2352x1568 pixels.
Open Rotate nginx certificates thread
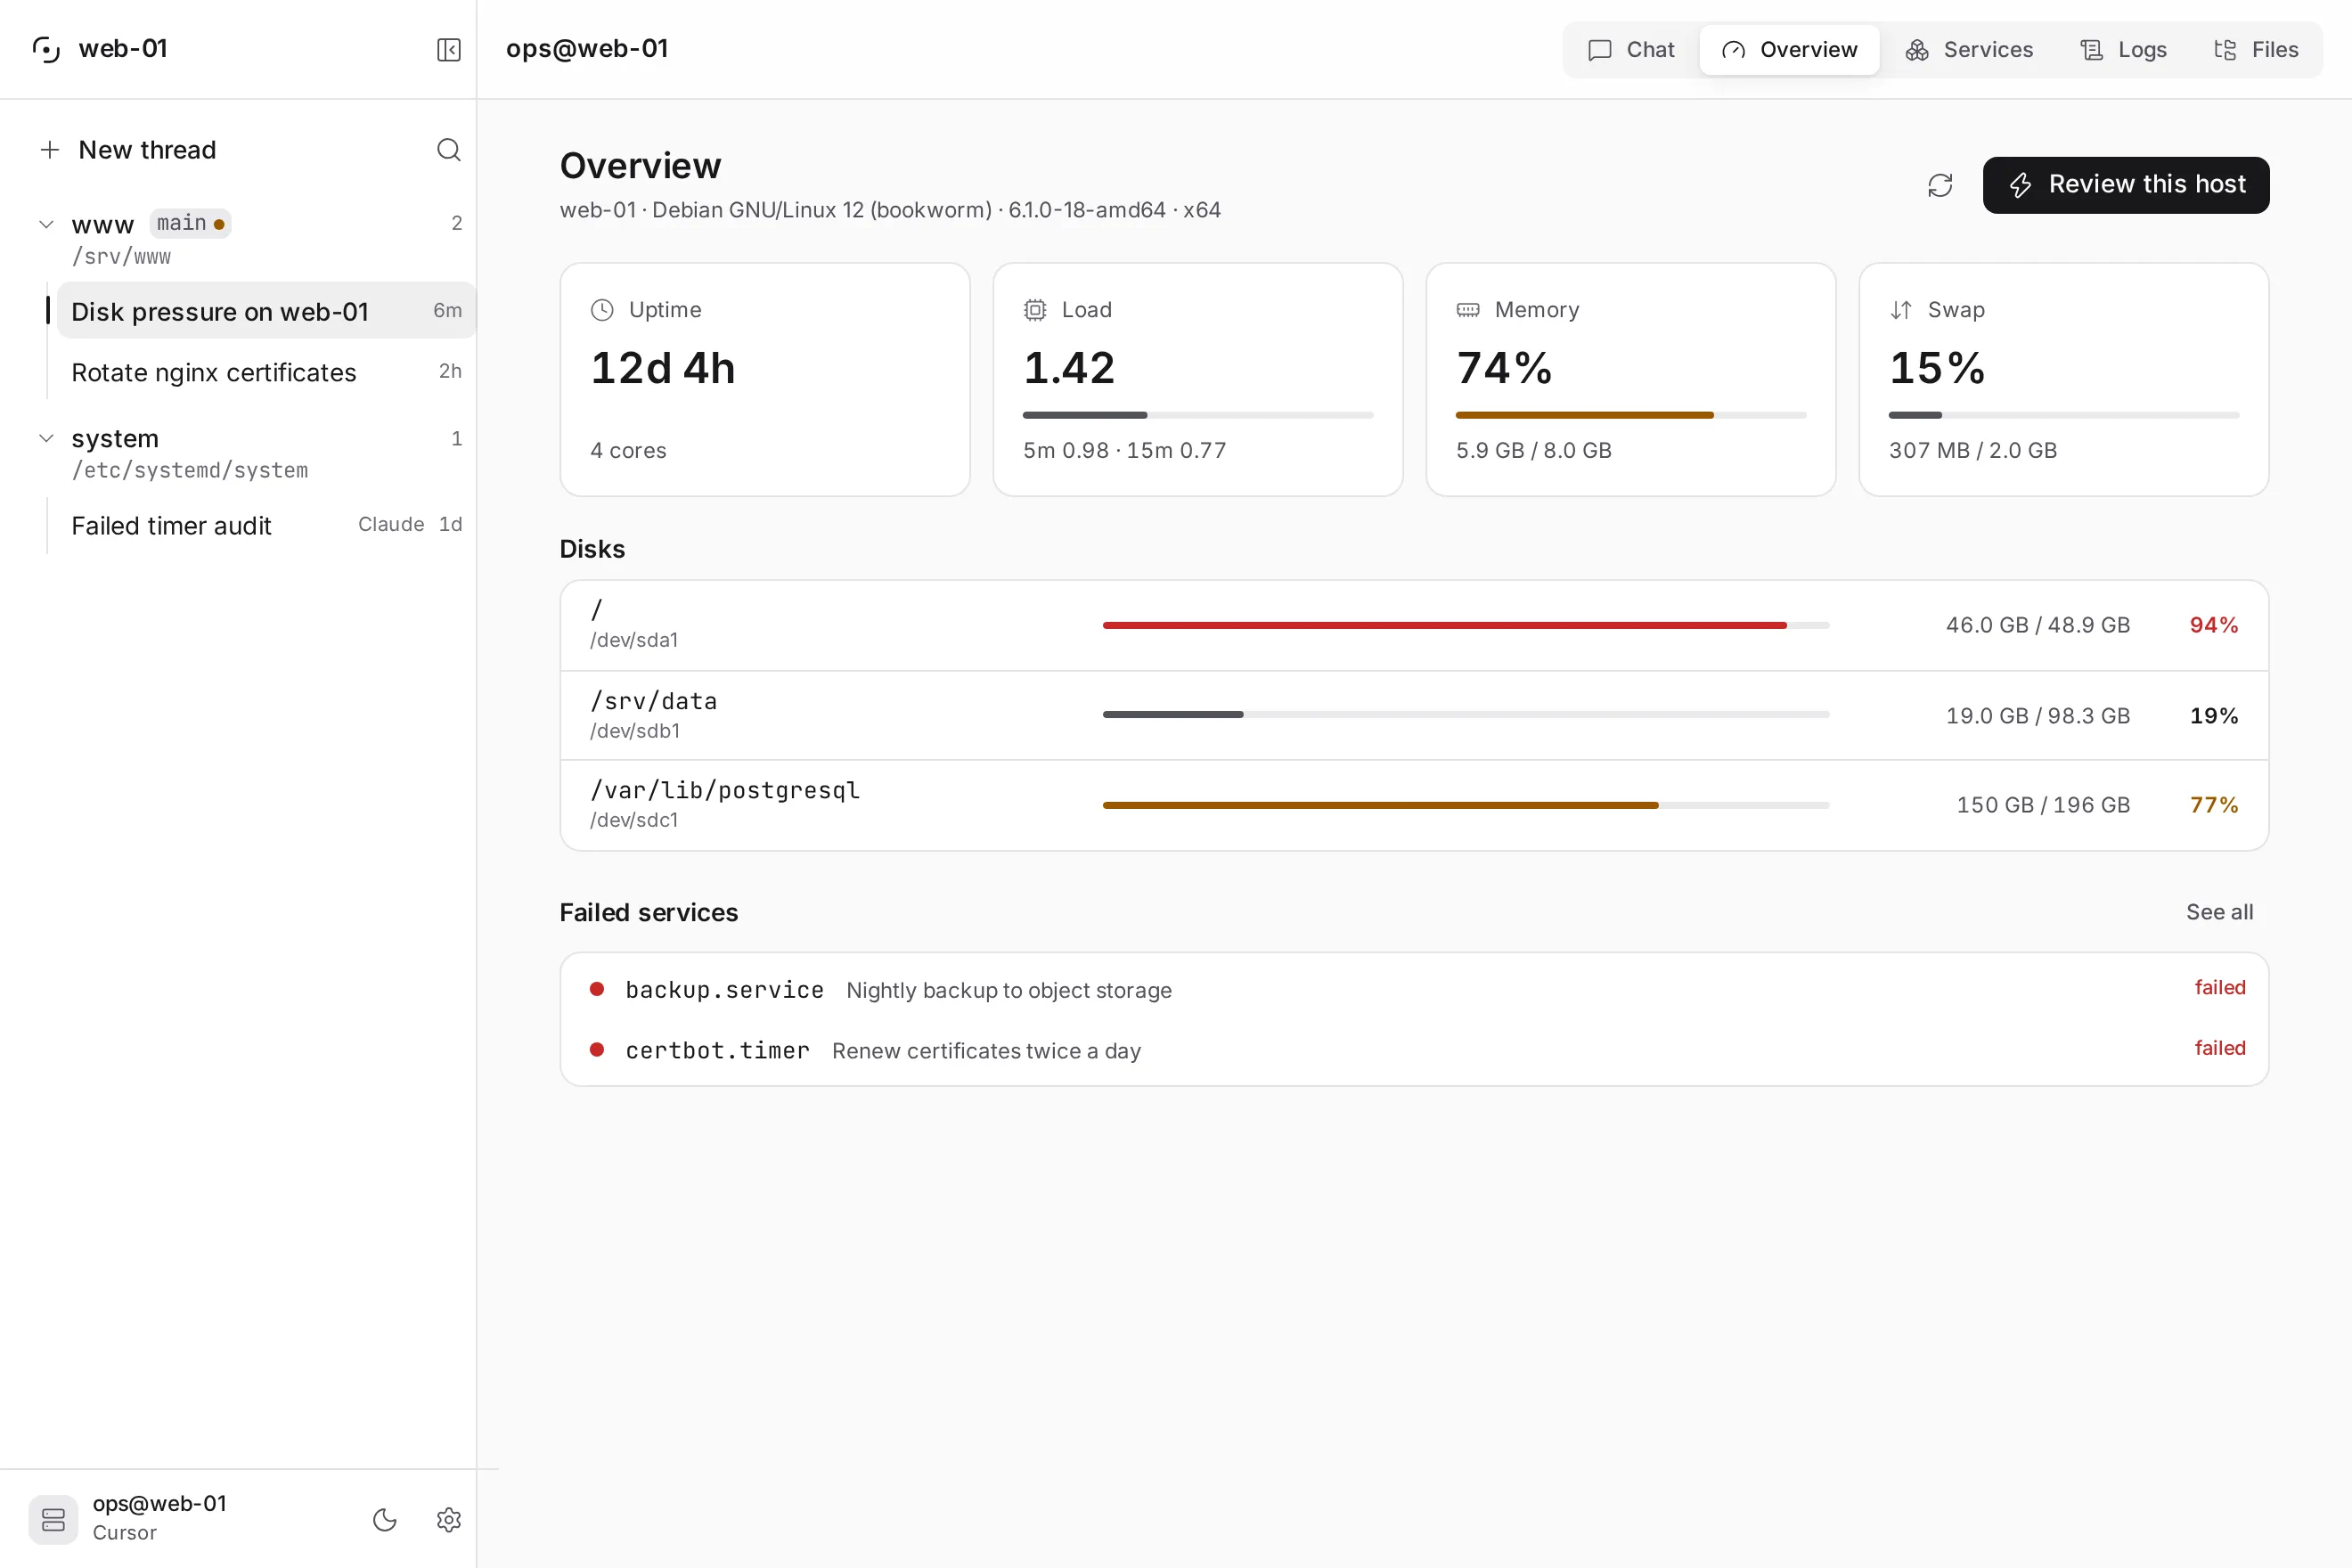pyautogui.click(x=266, y=372)
